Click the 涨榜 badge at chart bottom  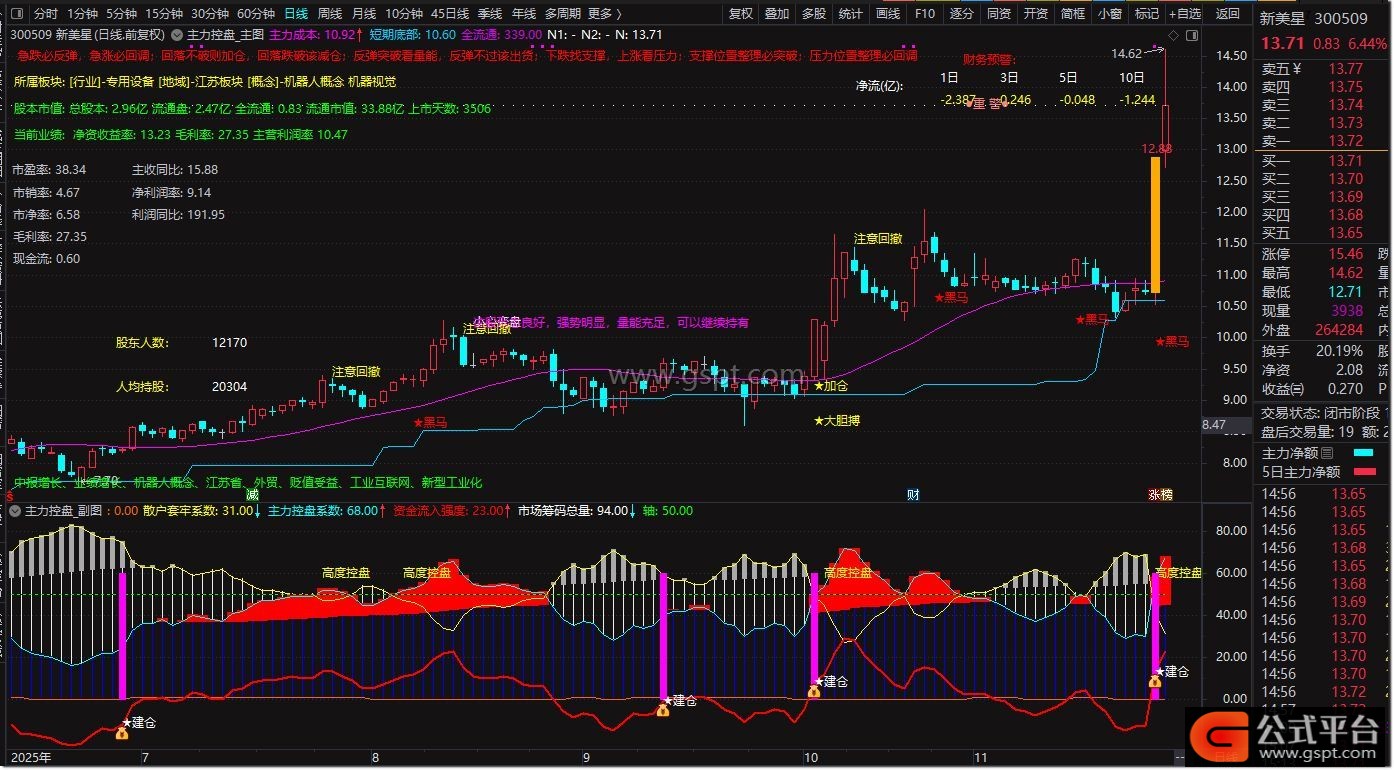pyautogui.click(x=1160, y=494)
